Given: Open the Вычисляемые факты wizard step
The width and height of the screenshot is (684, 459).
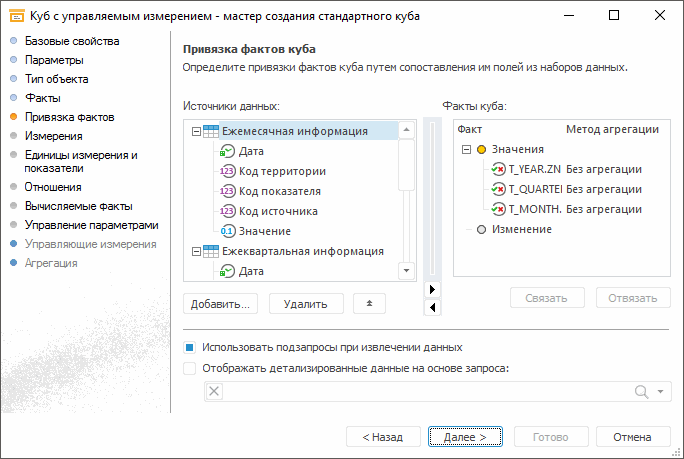Looking at the screenshot, I should (x=79, y=206).
